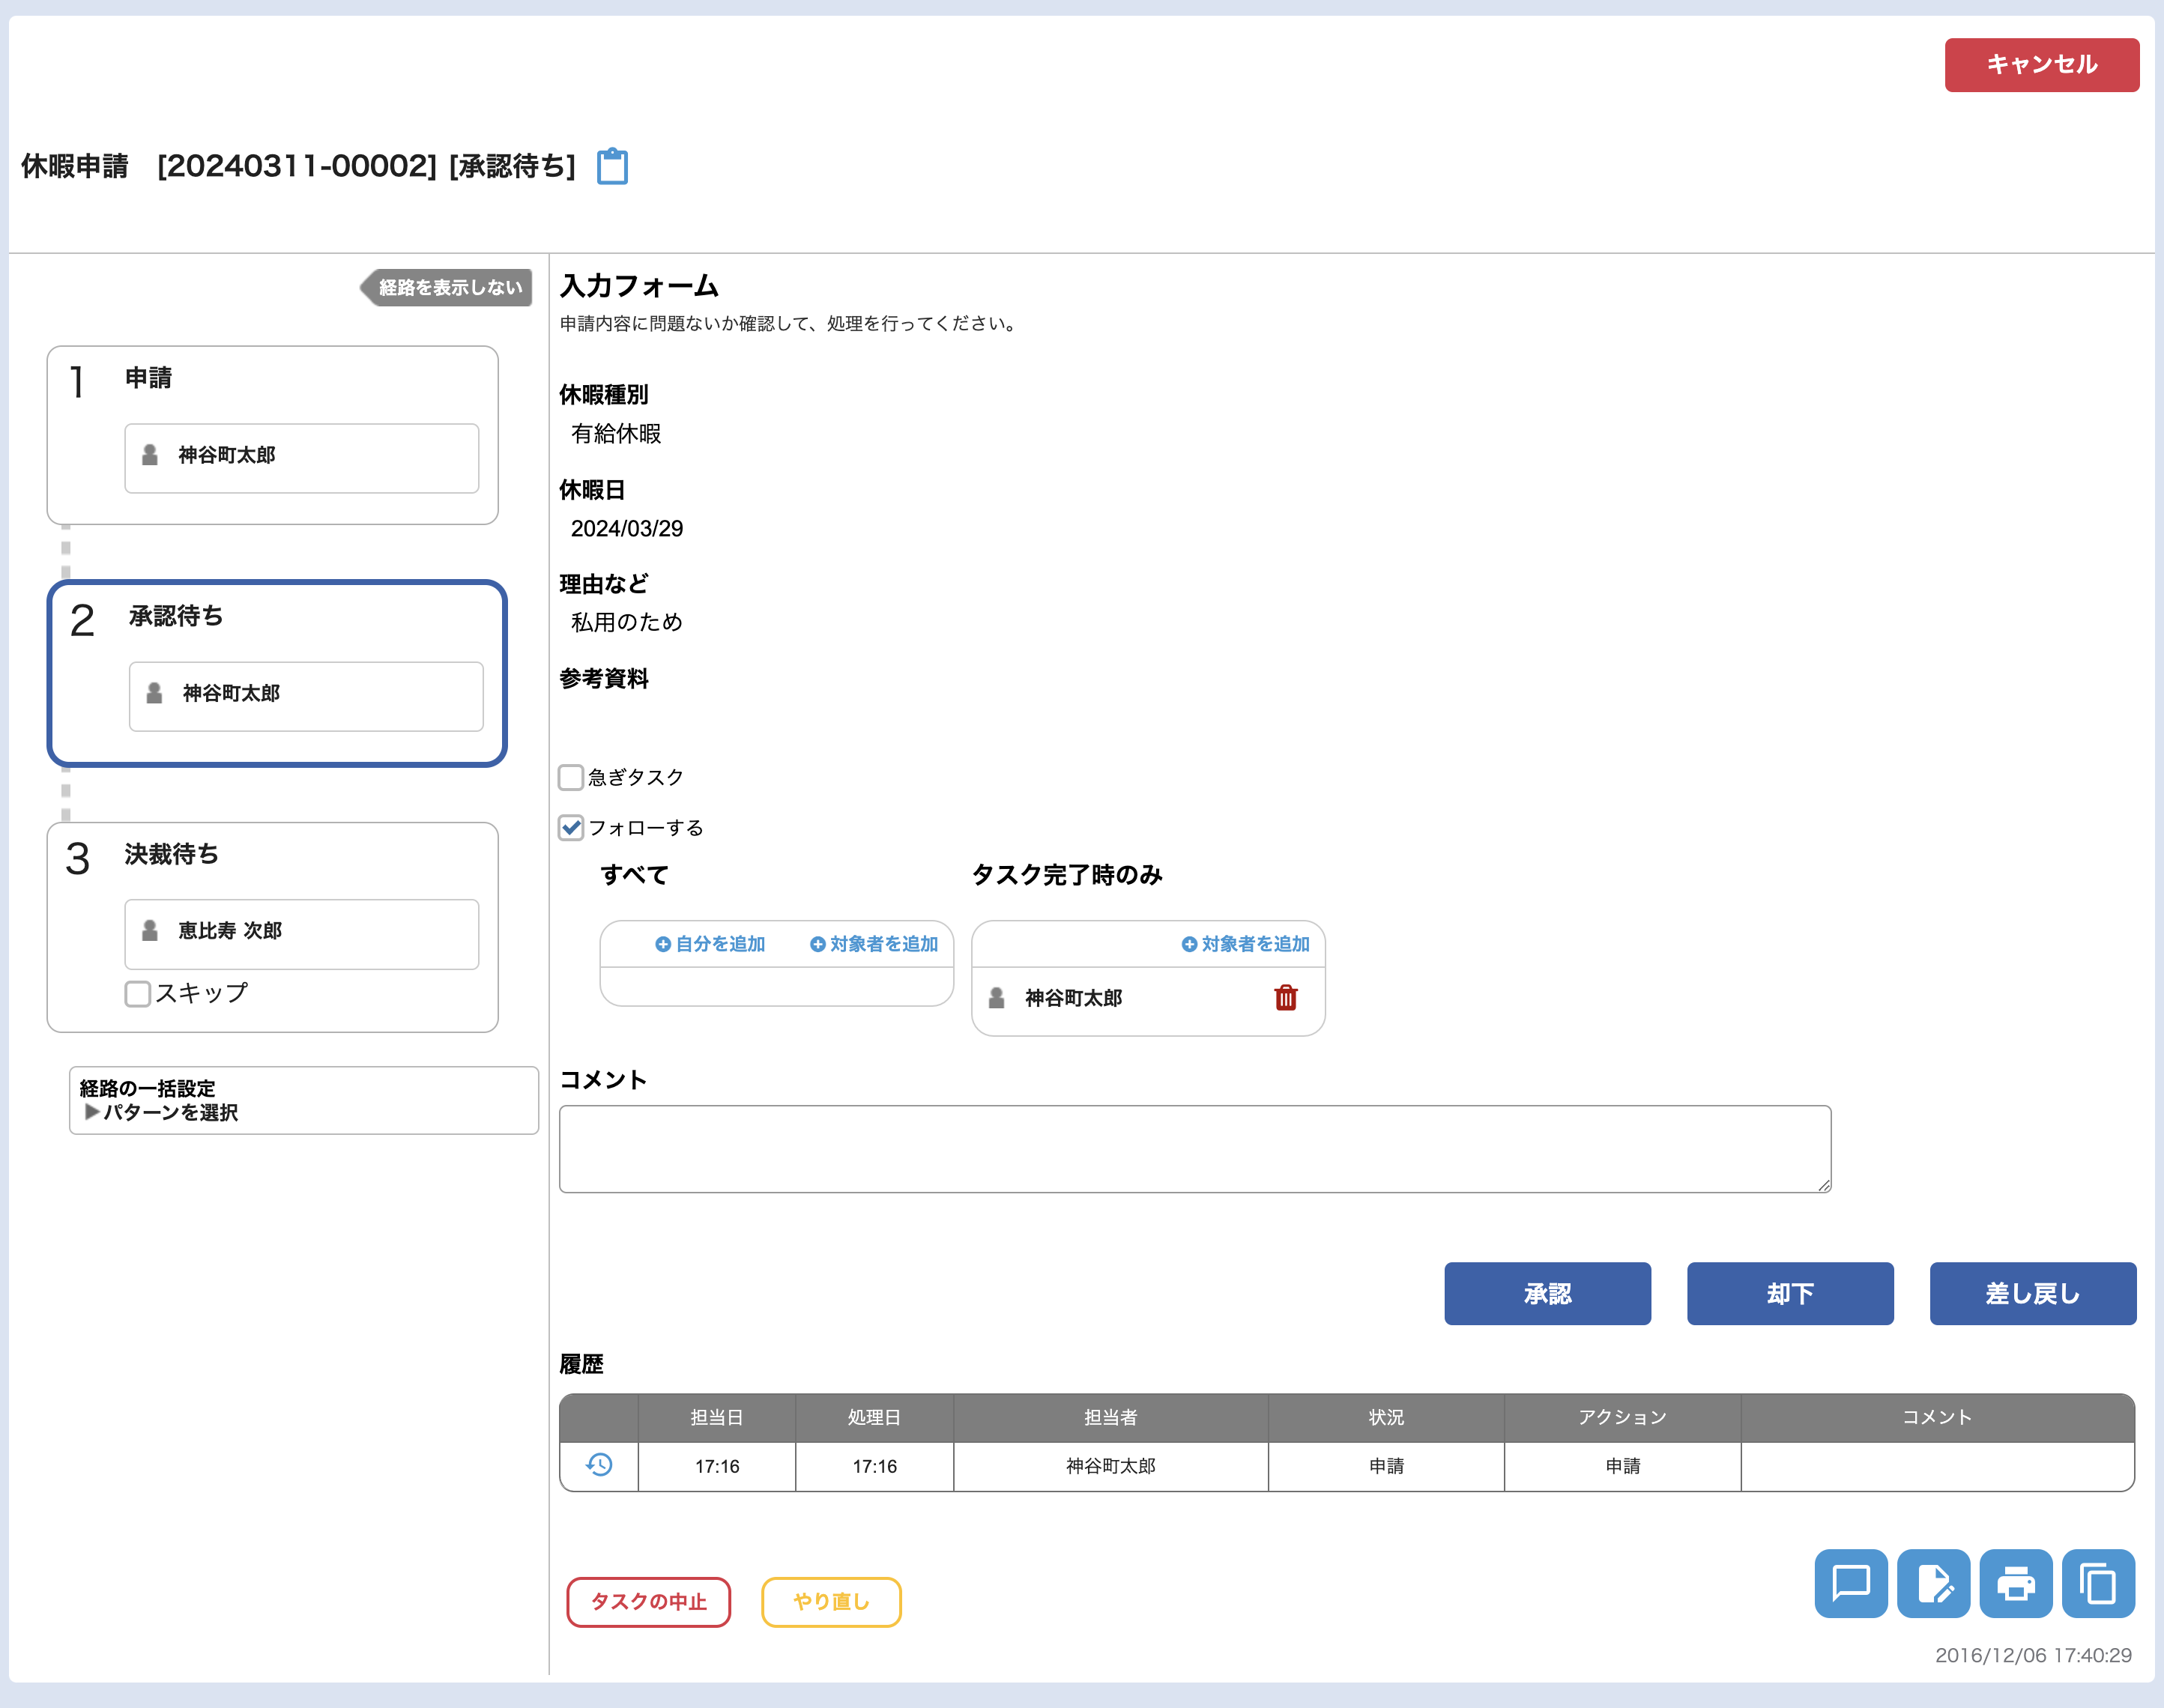Click the やり直し button

tap(831, 1602)
